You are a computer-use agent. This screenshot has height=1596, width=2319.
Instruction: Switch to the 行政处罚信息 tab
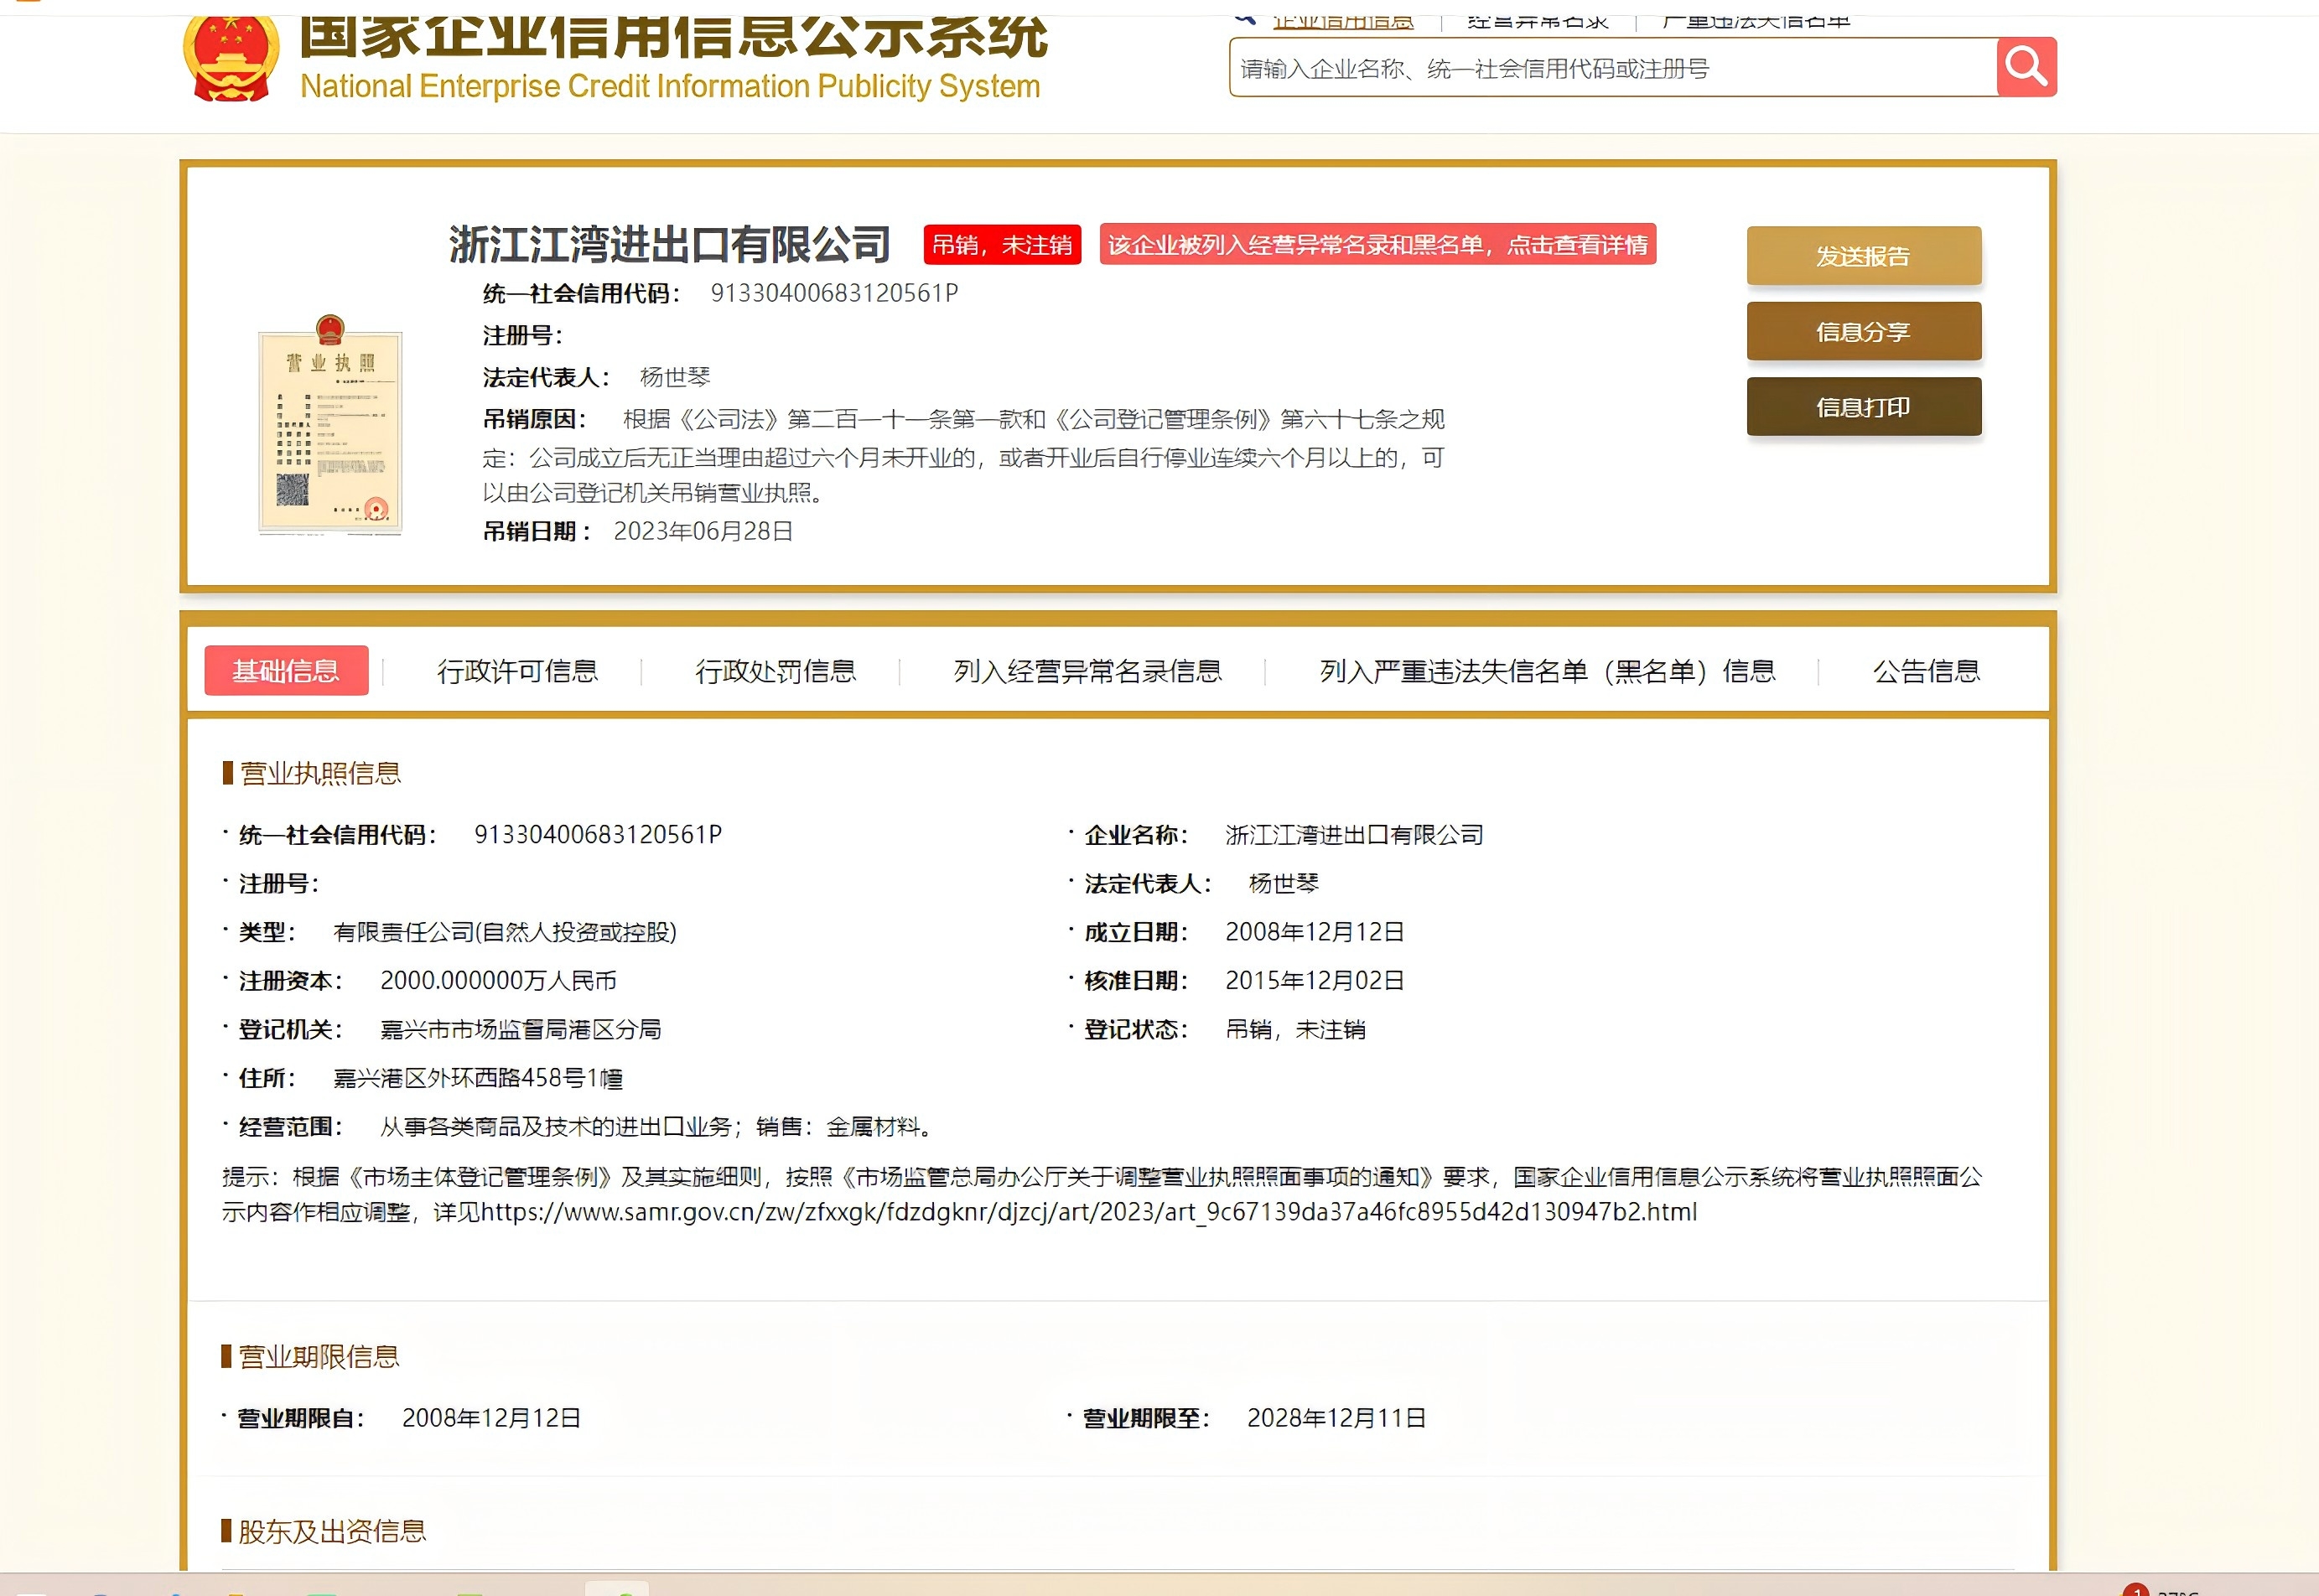776,671
